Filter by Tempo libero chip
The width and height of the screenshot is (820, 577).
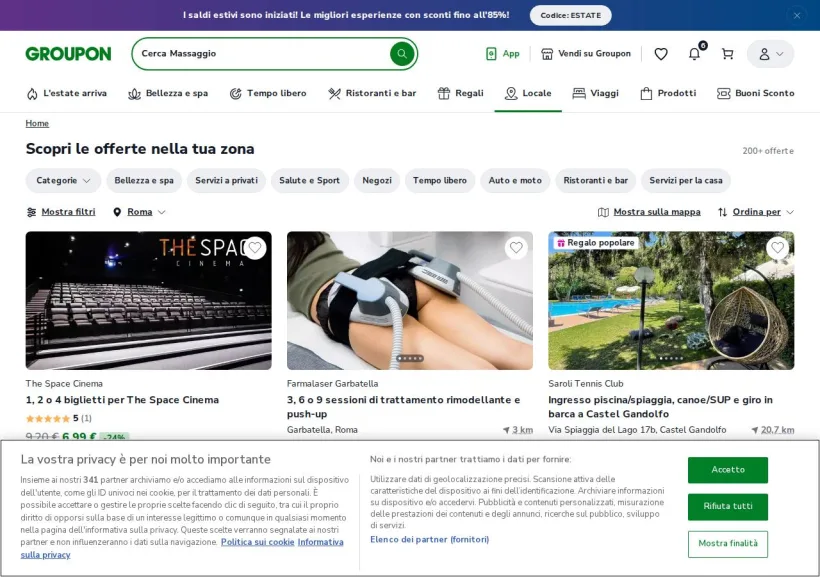tap(440, 180)
